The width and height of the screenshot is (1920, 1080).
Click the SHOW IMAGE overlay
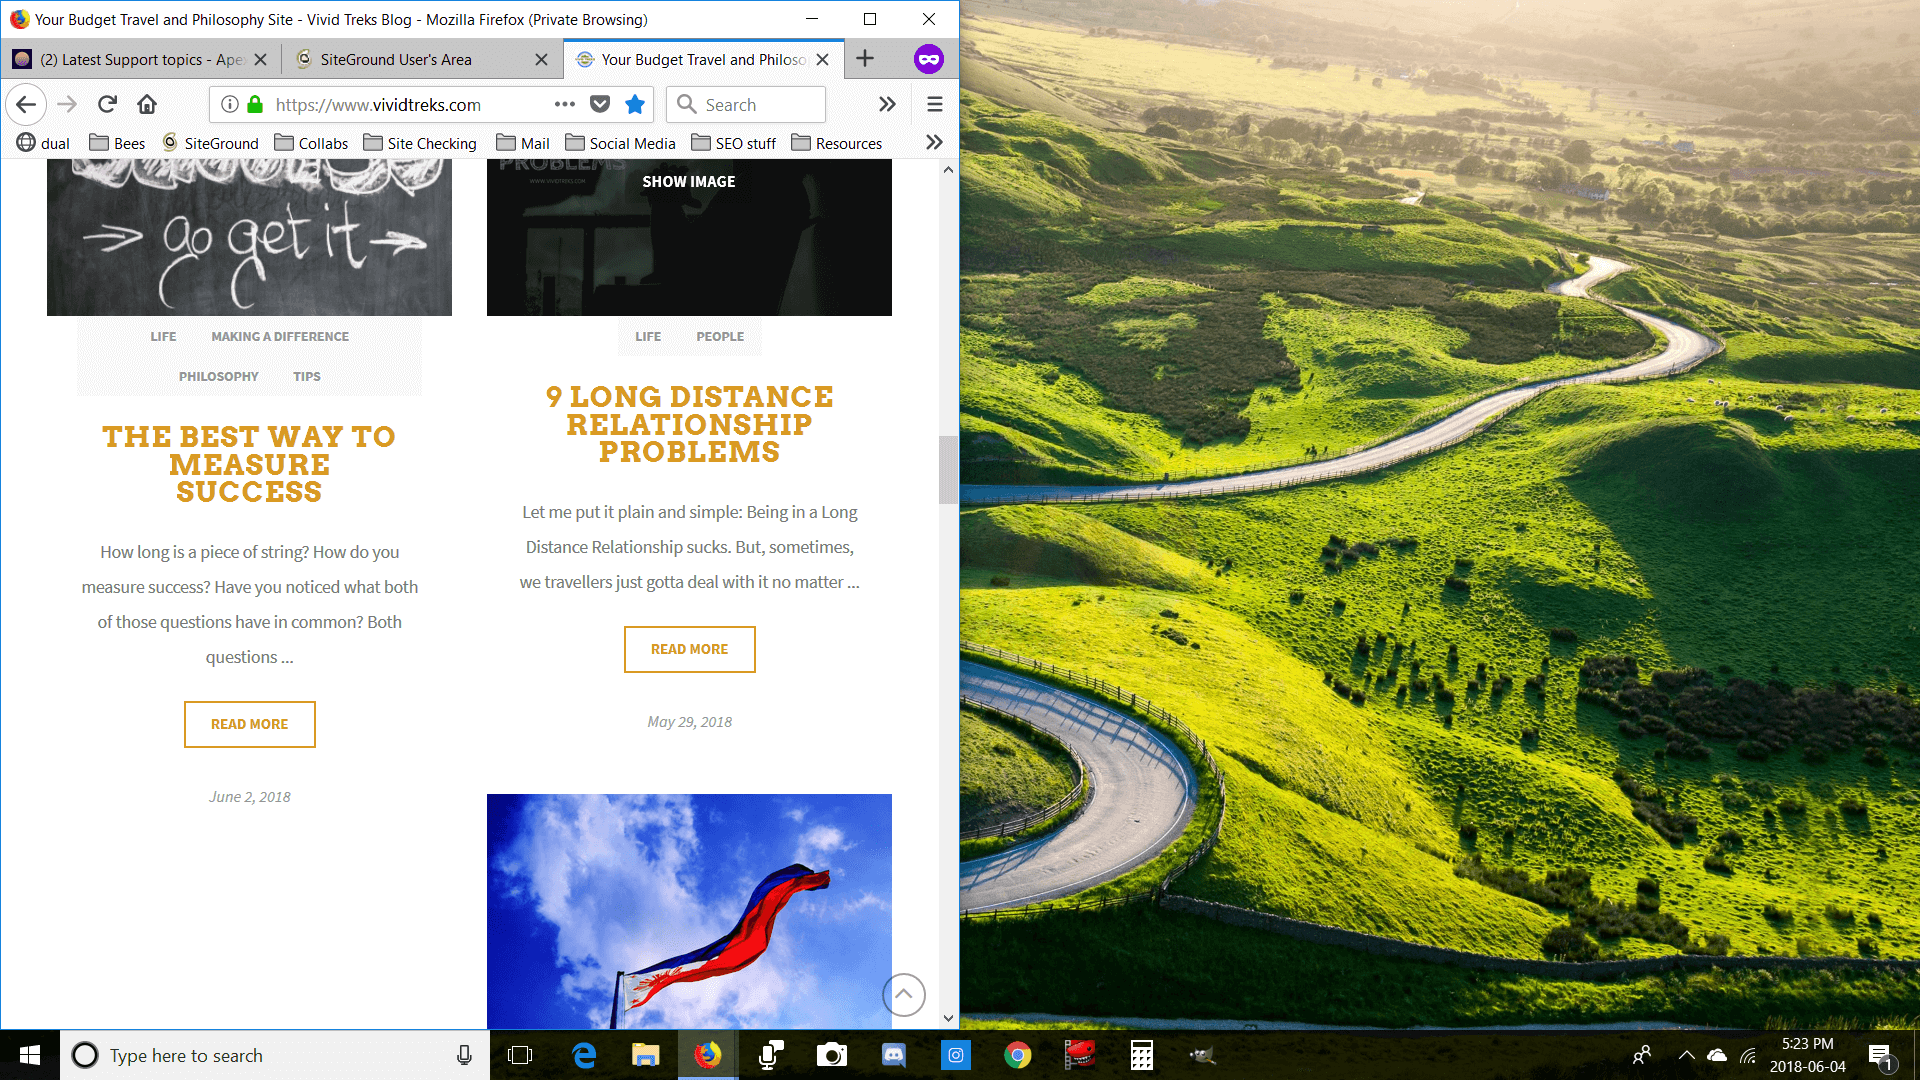689,182
